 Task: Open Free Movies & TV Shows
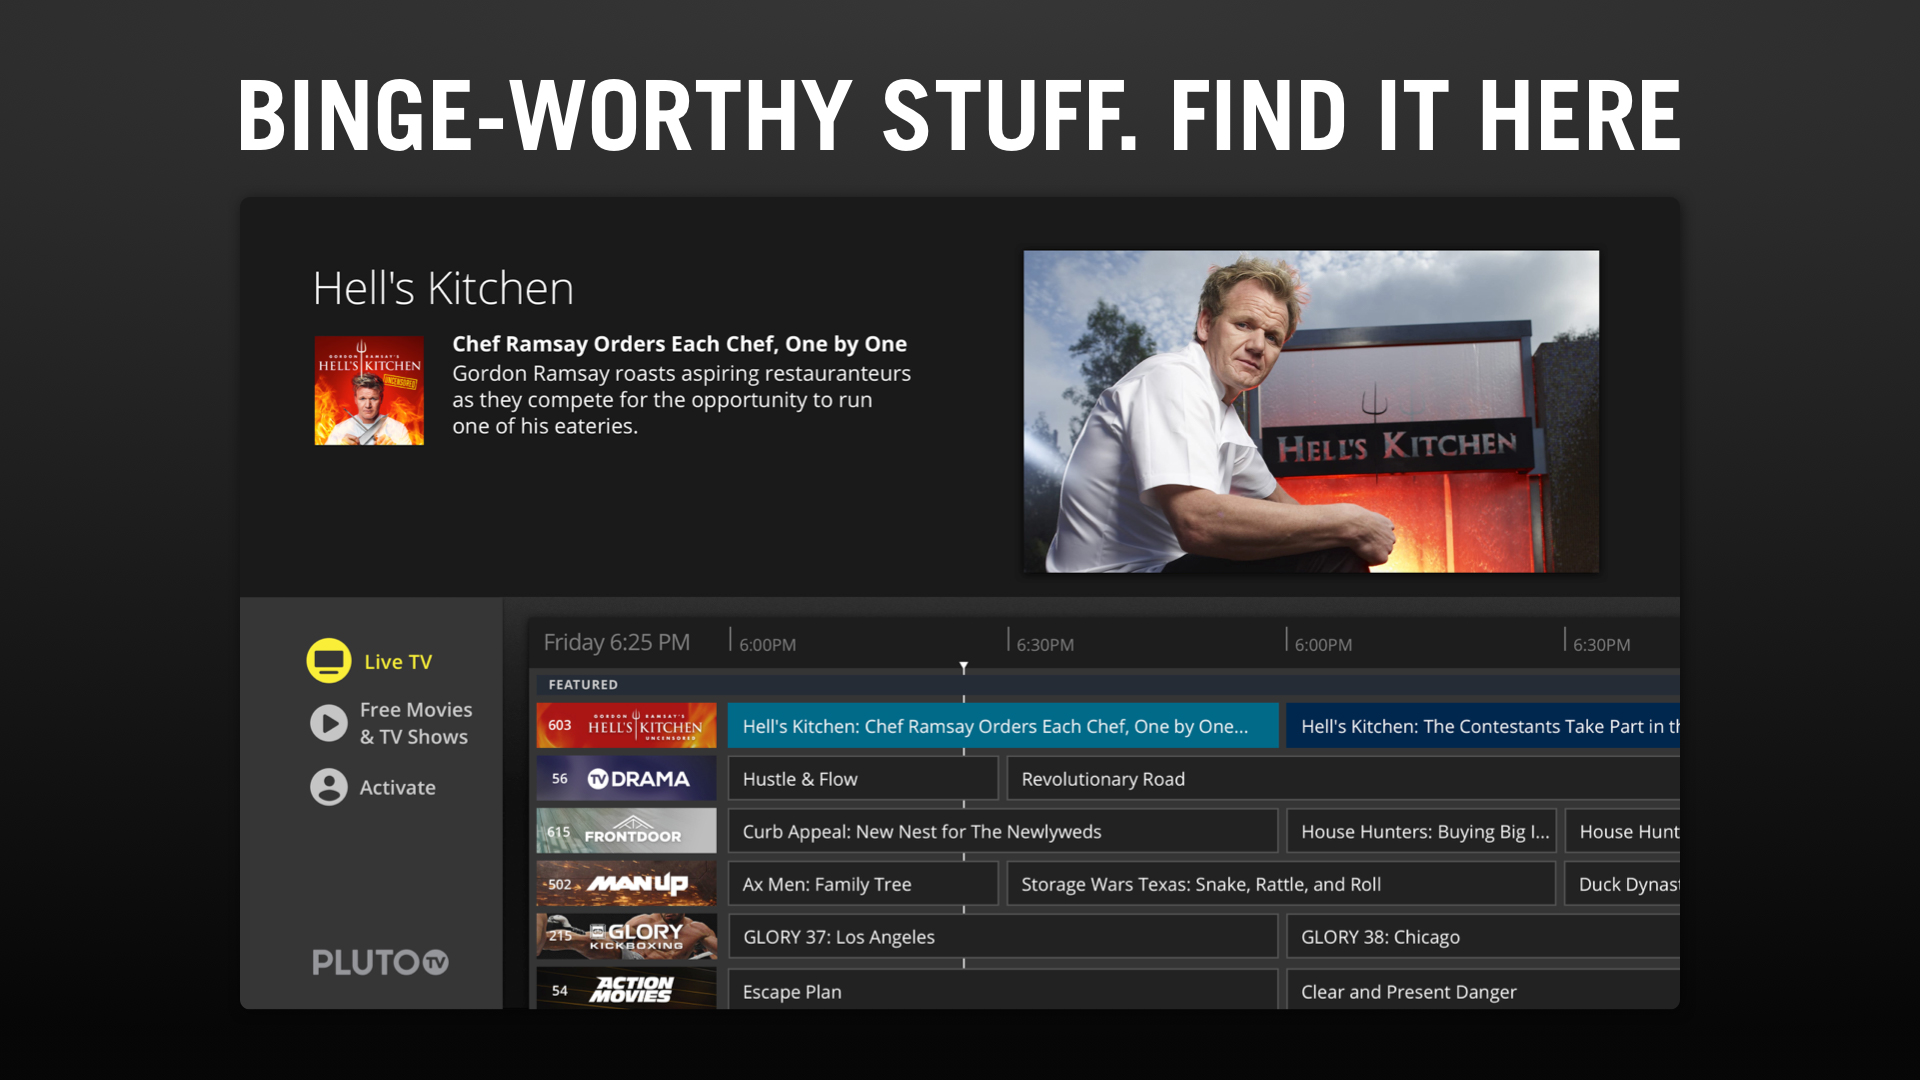(x=415, y=723)
